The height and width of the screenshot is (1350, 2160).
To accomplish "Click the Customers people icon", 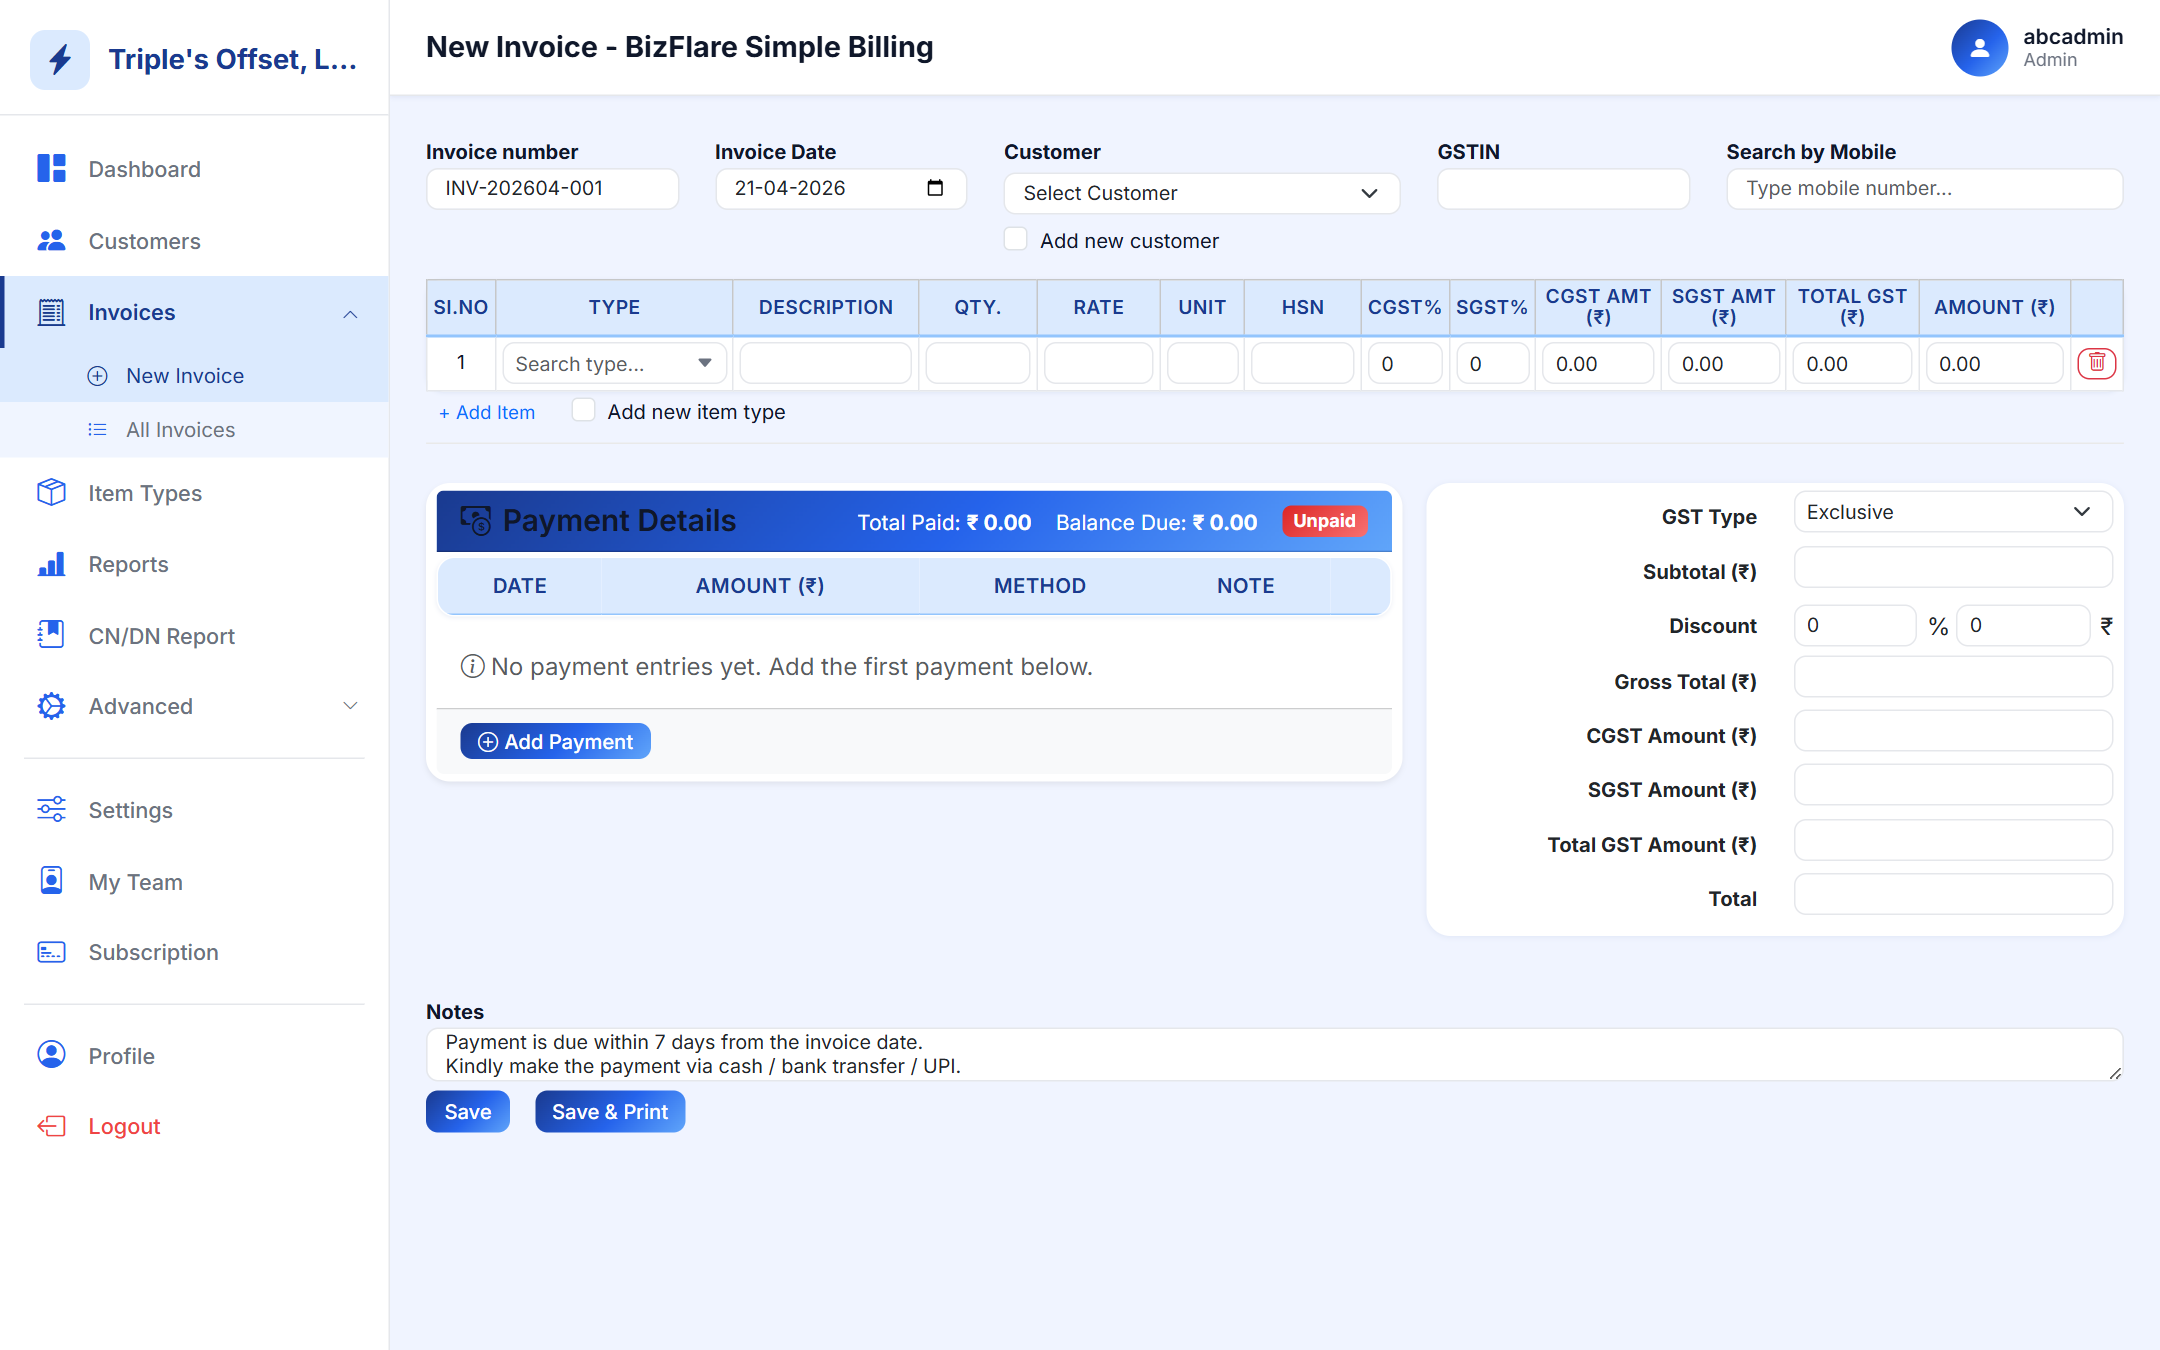I will coord(51,240).
